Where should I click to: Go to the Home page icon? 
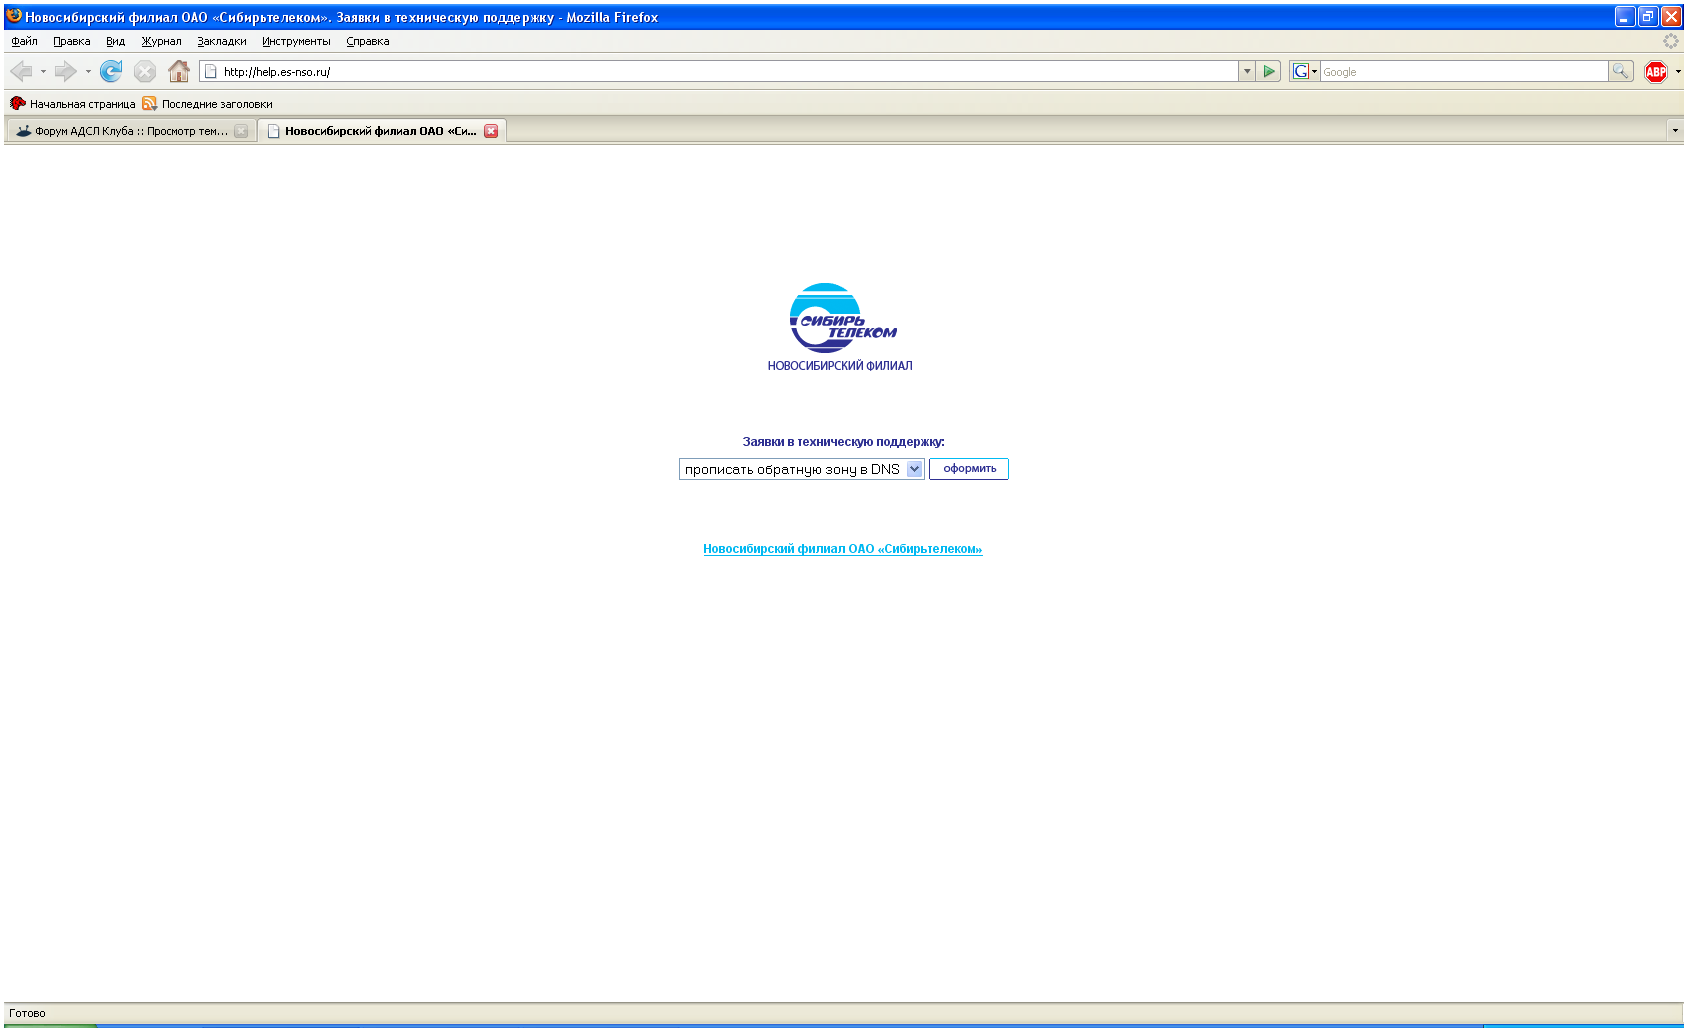point(179,71)
